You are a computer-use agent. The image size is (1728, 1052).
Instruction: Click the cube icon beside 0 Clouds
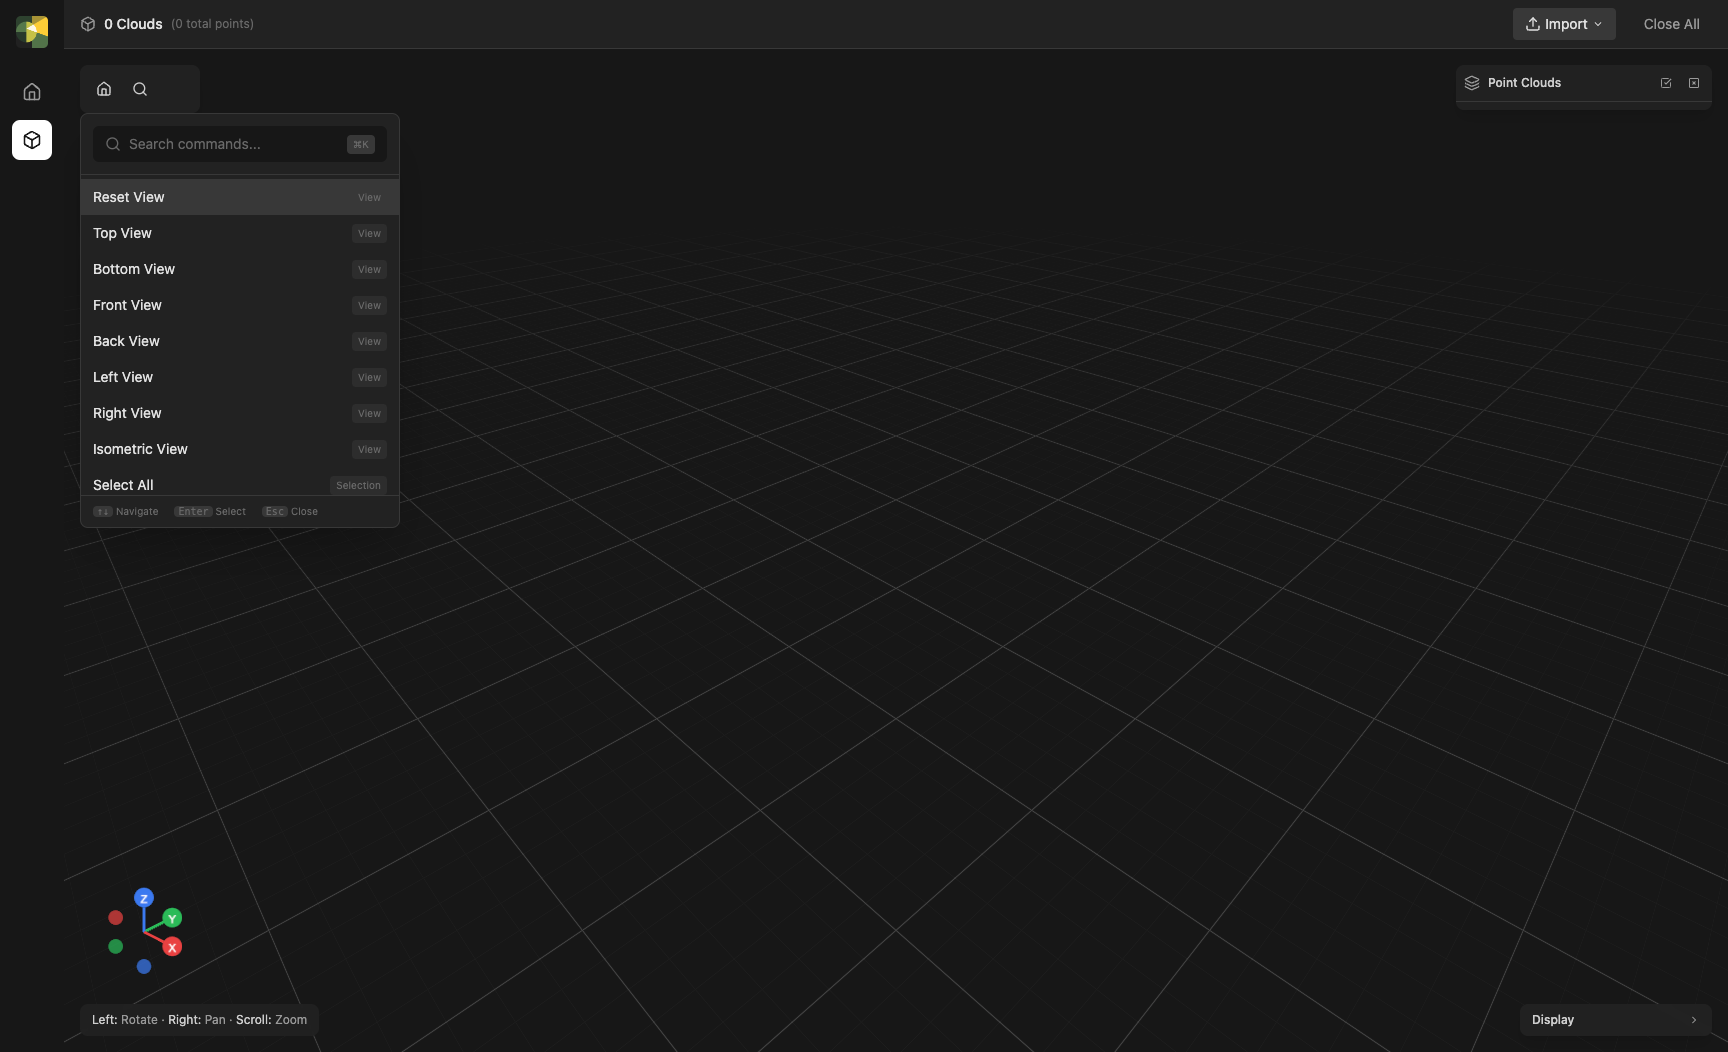pyautogui.click(x=88, y=24)
